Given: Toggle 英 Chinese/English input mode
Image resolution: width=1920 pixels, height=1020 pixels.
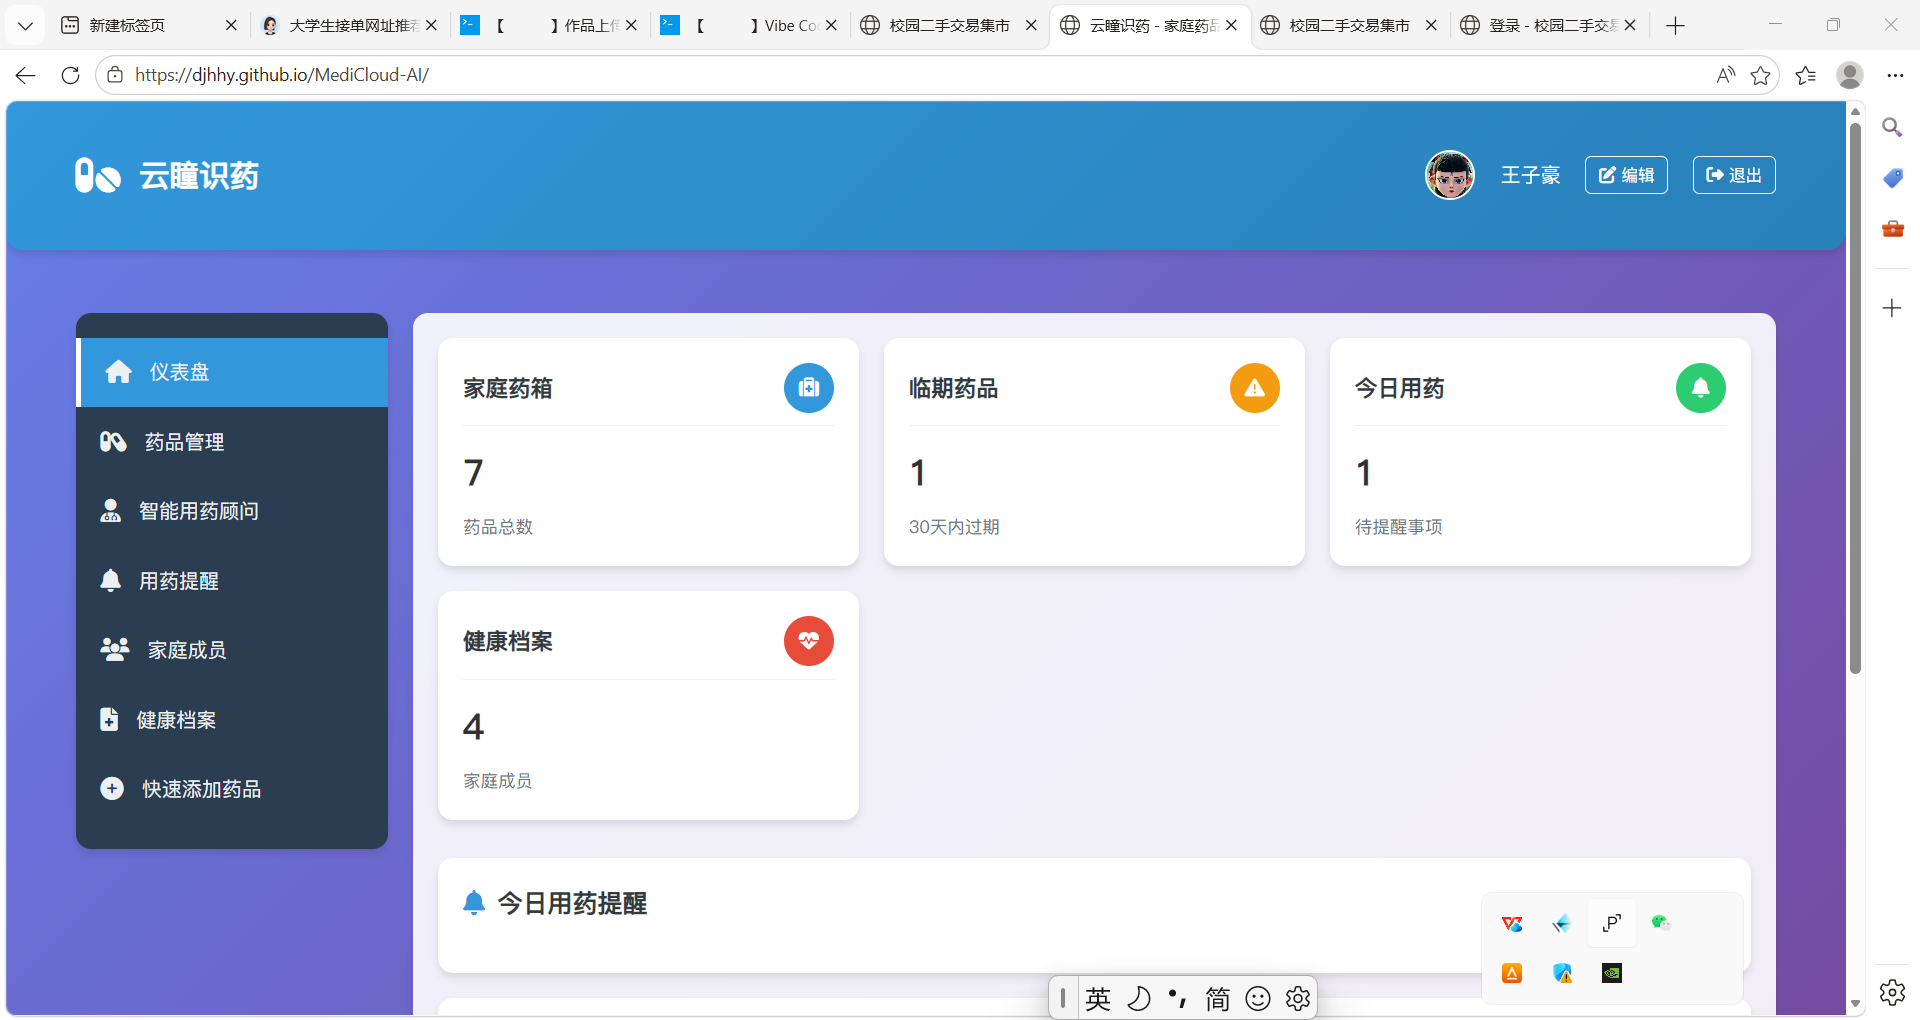Looking at the screenshot, I should [1097, 998].
